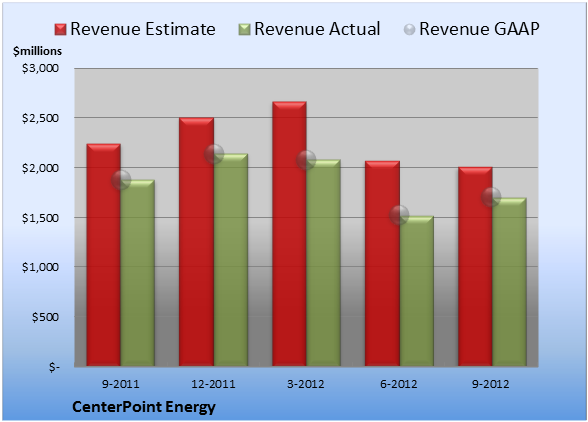Select the green actual bar for 3-2012
The width and height of the screenshot is (588, 422).
click(324, 263)
